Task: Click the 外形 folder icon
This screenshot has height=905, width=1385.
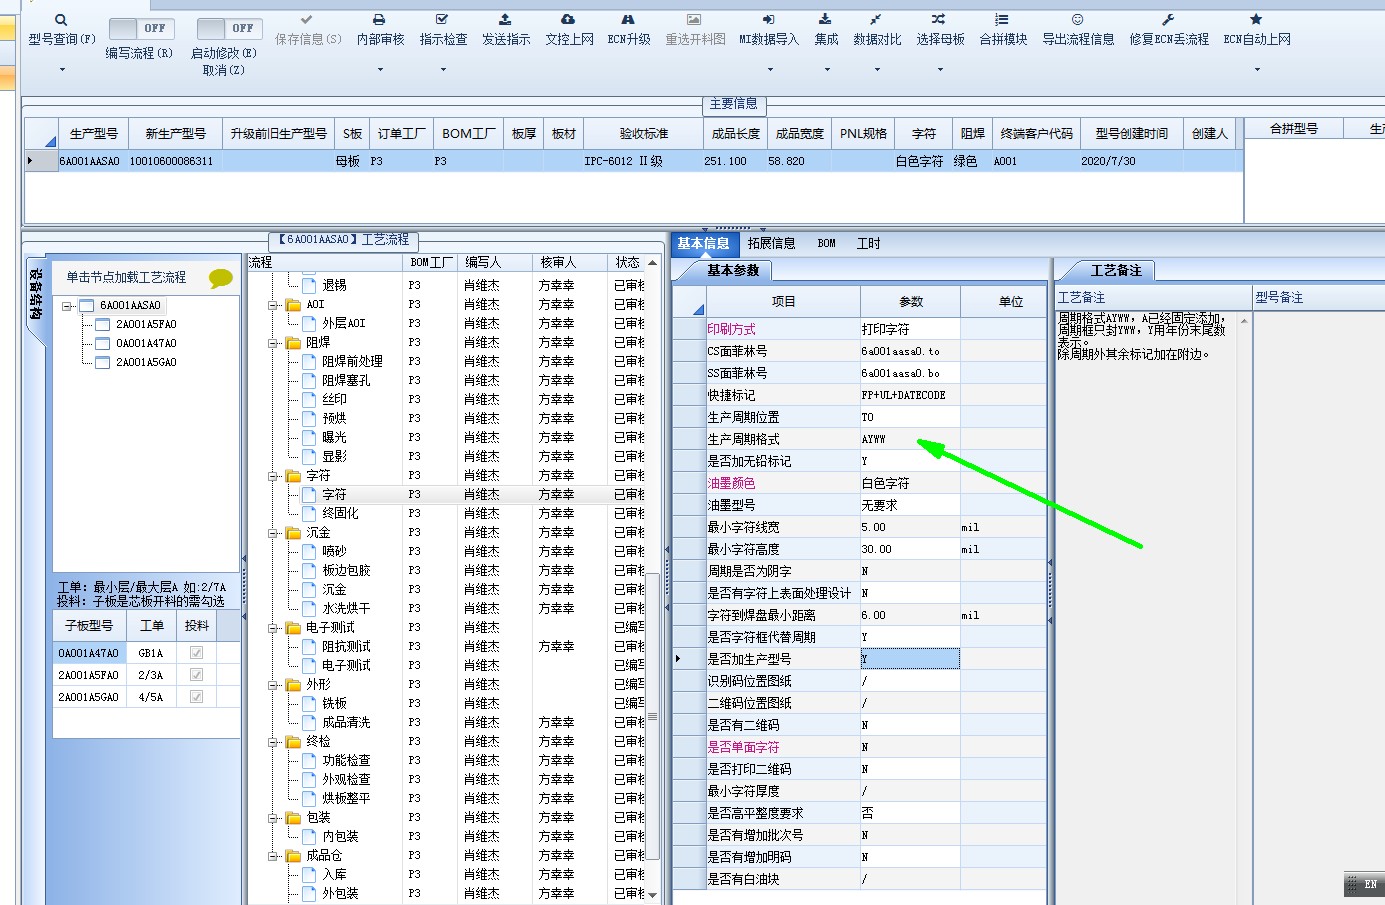Action: [293, 685]
